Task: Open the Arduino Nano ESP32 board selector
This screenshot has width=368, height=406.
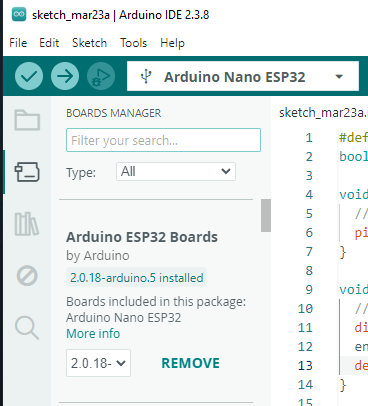Action: [243, 76]
